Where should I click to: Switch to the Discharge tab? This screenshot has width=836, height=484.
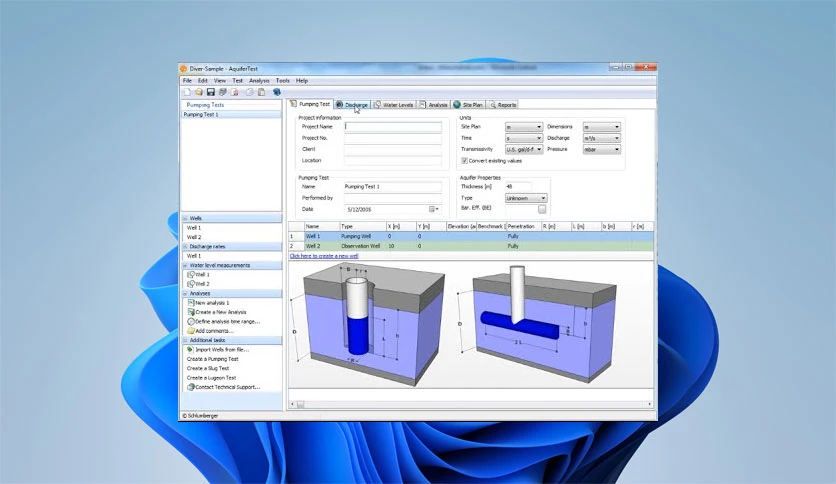[x=352, y=104]
